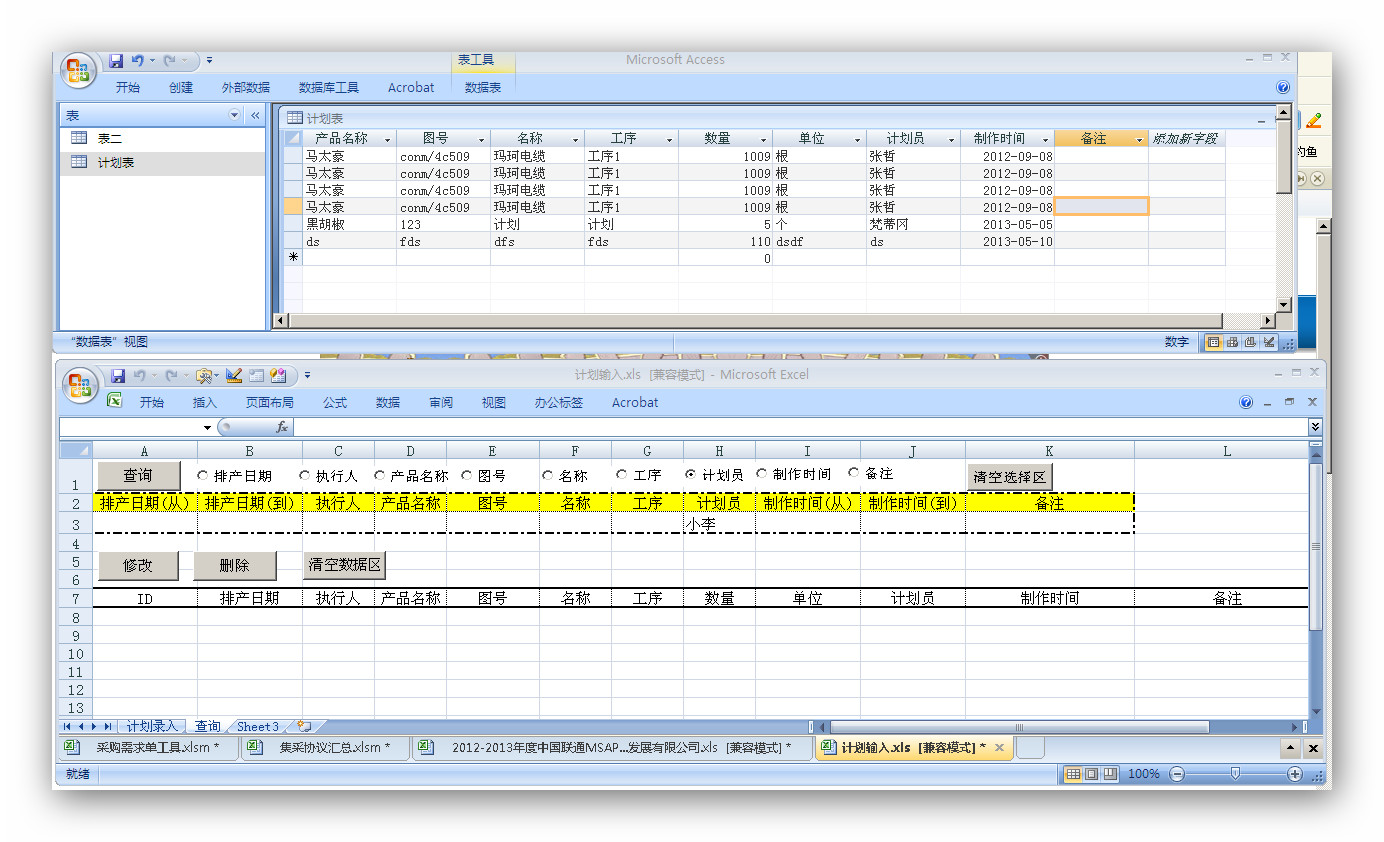
Task: Click the 清空数据区 button
Action: pos(344,565)
